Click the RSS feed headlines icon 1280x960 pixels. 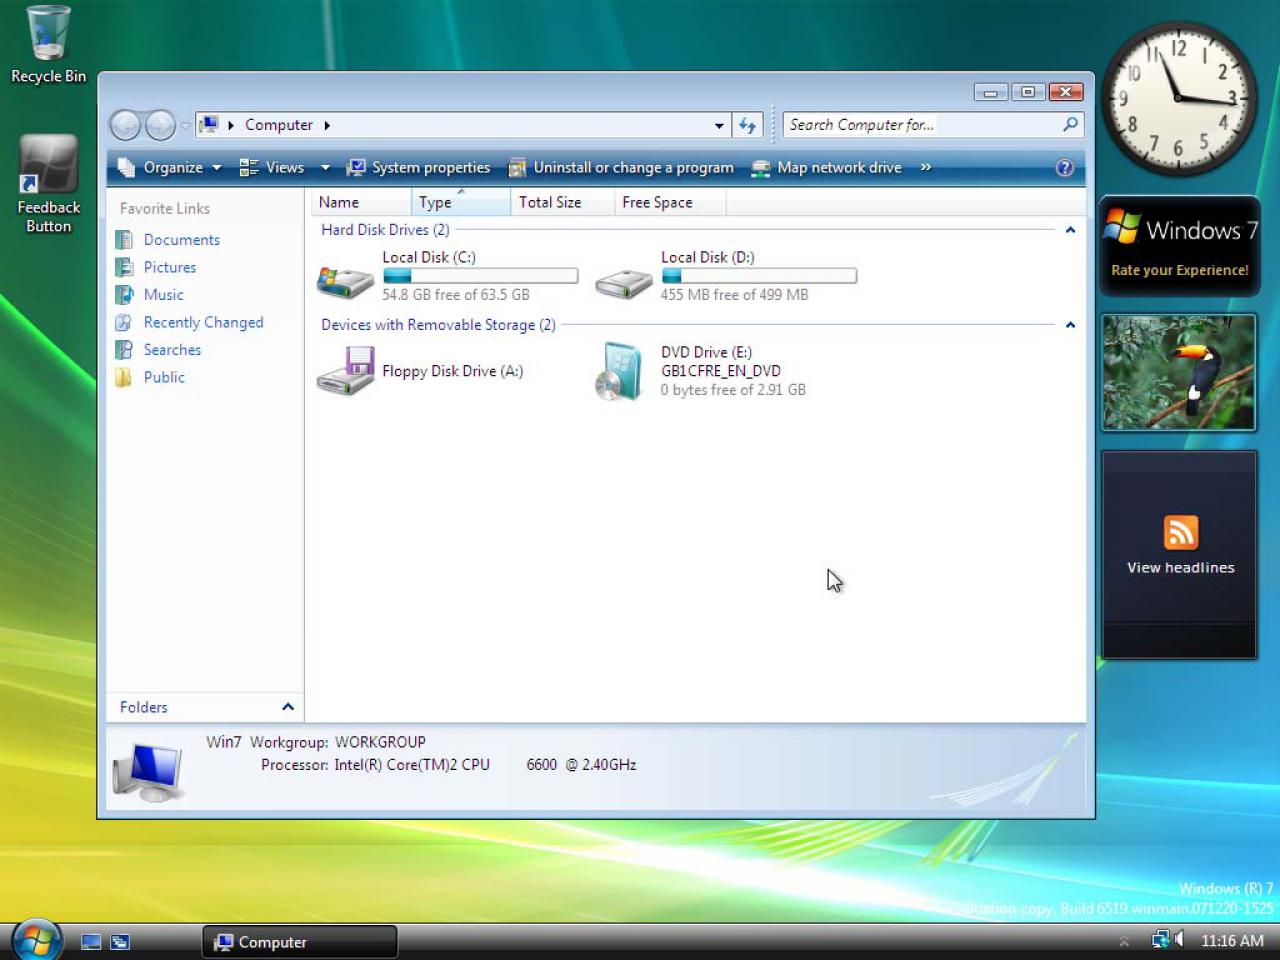[1181, 532]
